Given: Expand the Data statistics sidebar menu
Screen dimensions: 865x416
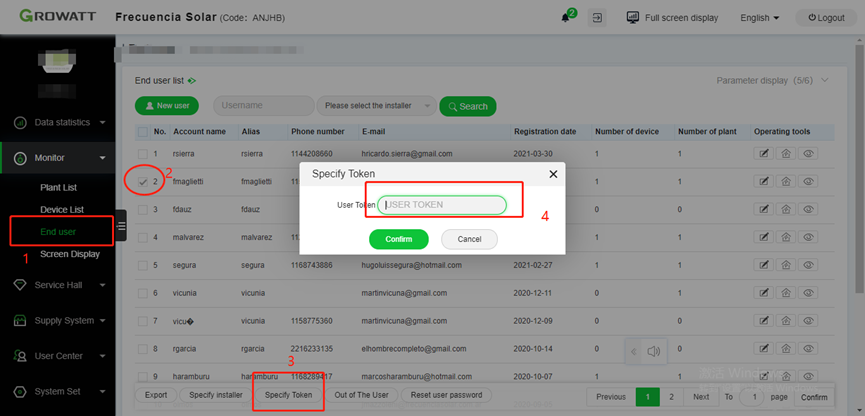Looking at the screenshot, I should tap(60, 123).
